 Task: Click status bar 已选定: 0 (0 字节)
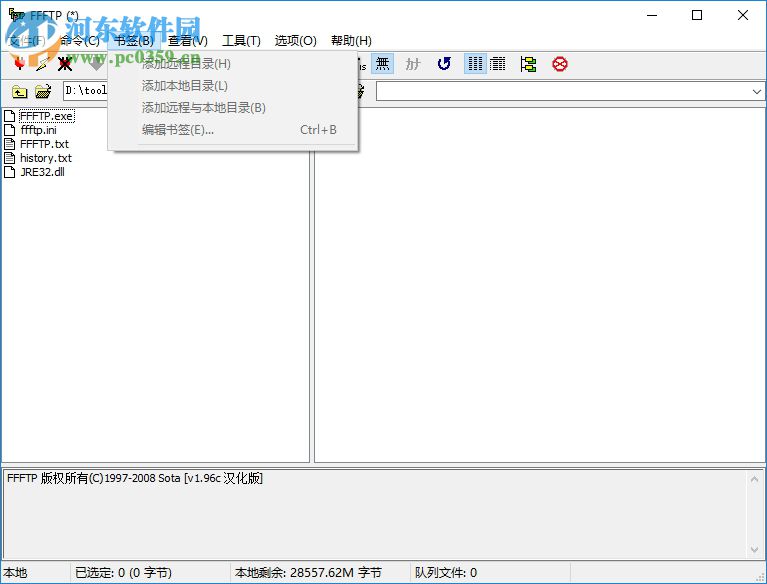point(123,572)
